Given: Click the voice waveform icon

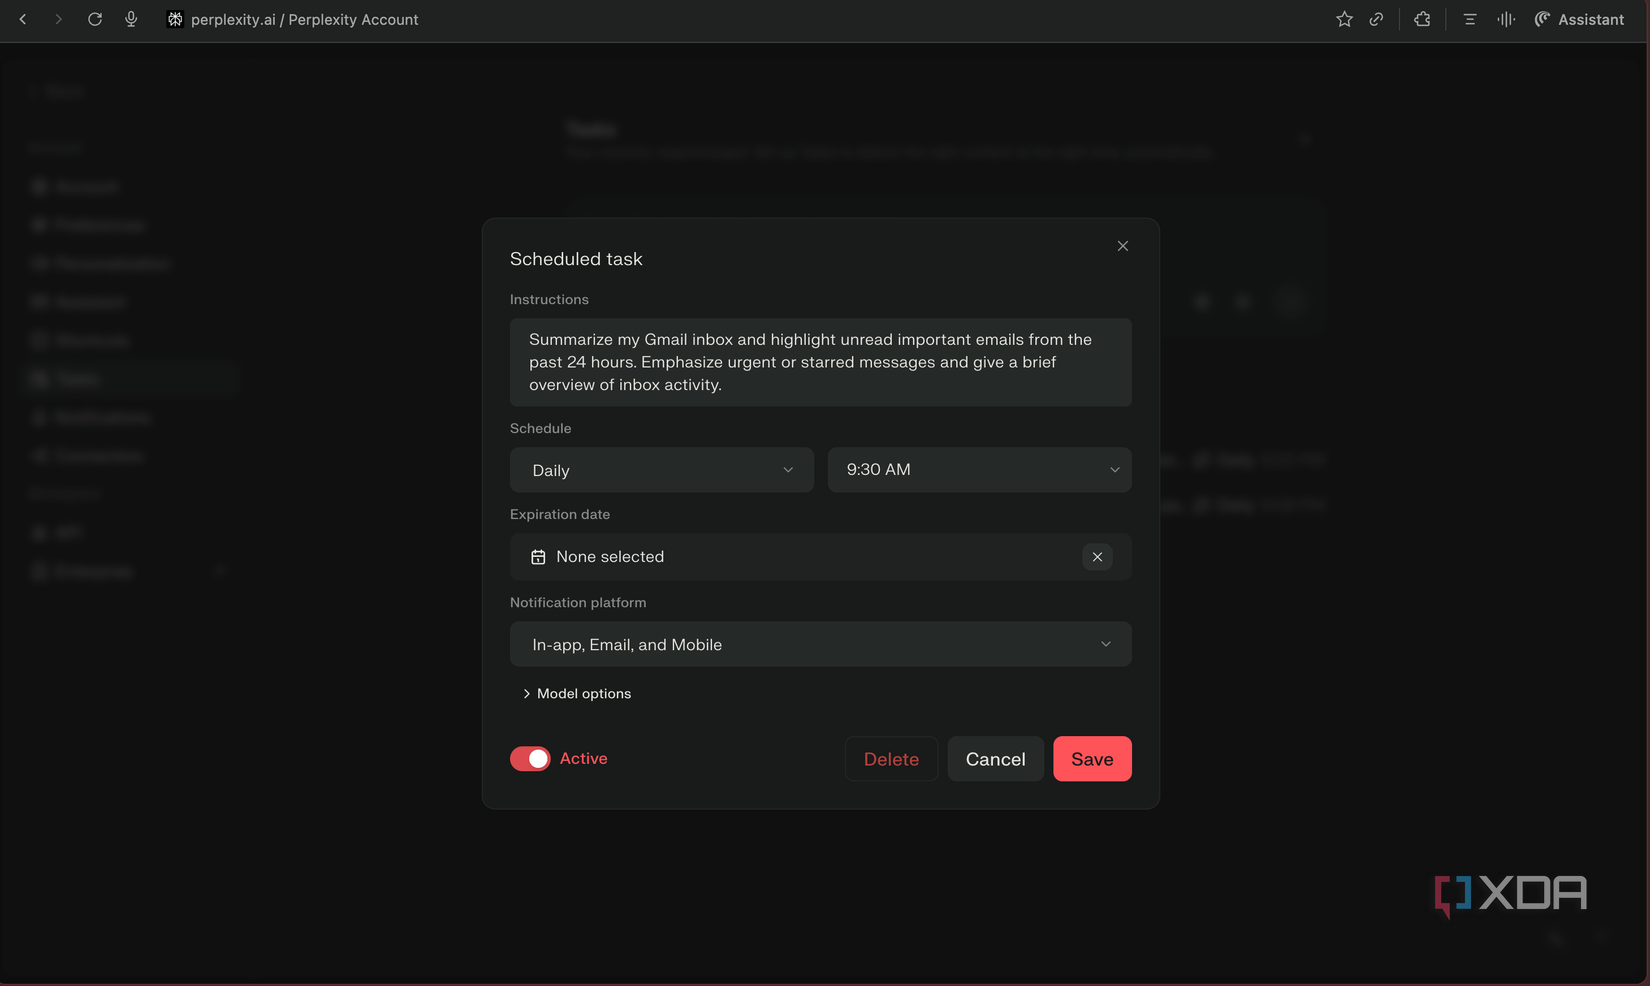Looking at the screenshot, I should 1506,19.
